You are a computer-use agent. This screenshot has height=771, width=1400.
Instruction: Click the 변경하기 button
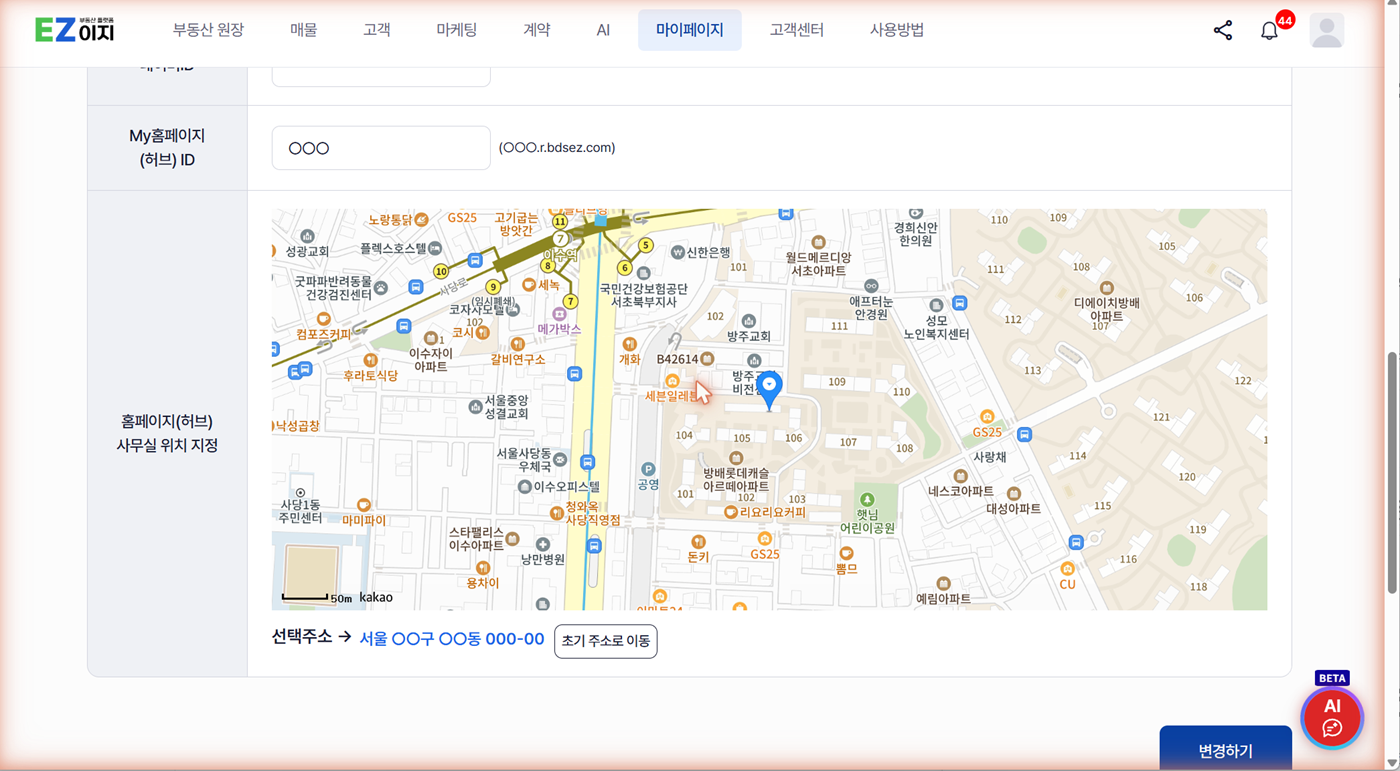click(x=1226, y=750)
